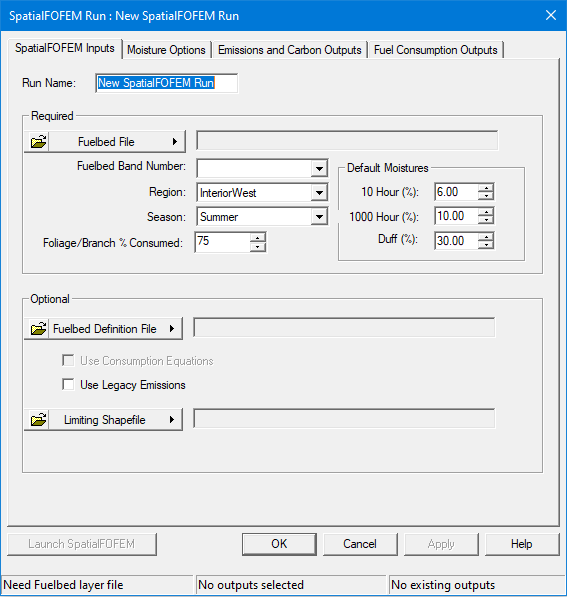Click the Fuelbed File folder icon
This screenshot has height=597, width=567.
point(38,142)
